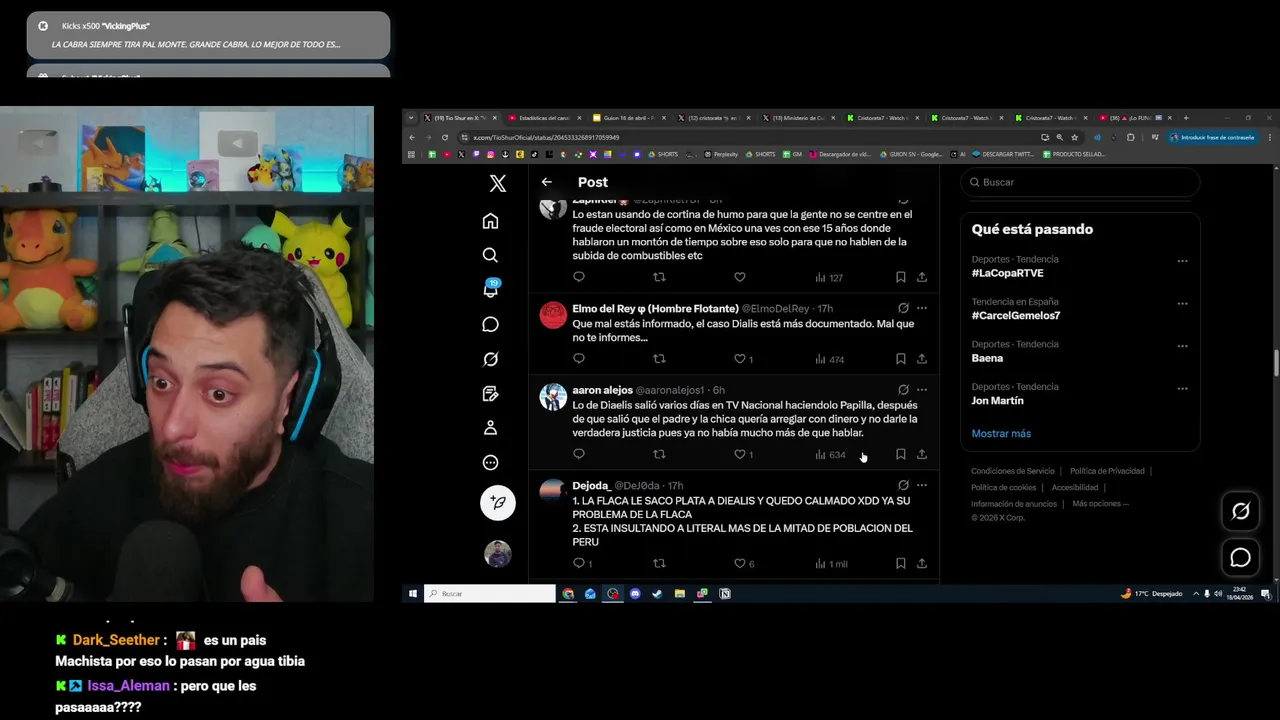Open the #LaCopaRTVE trend
This screenshot has height=720, width=1280.
(1007, 273)
